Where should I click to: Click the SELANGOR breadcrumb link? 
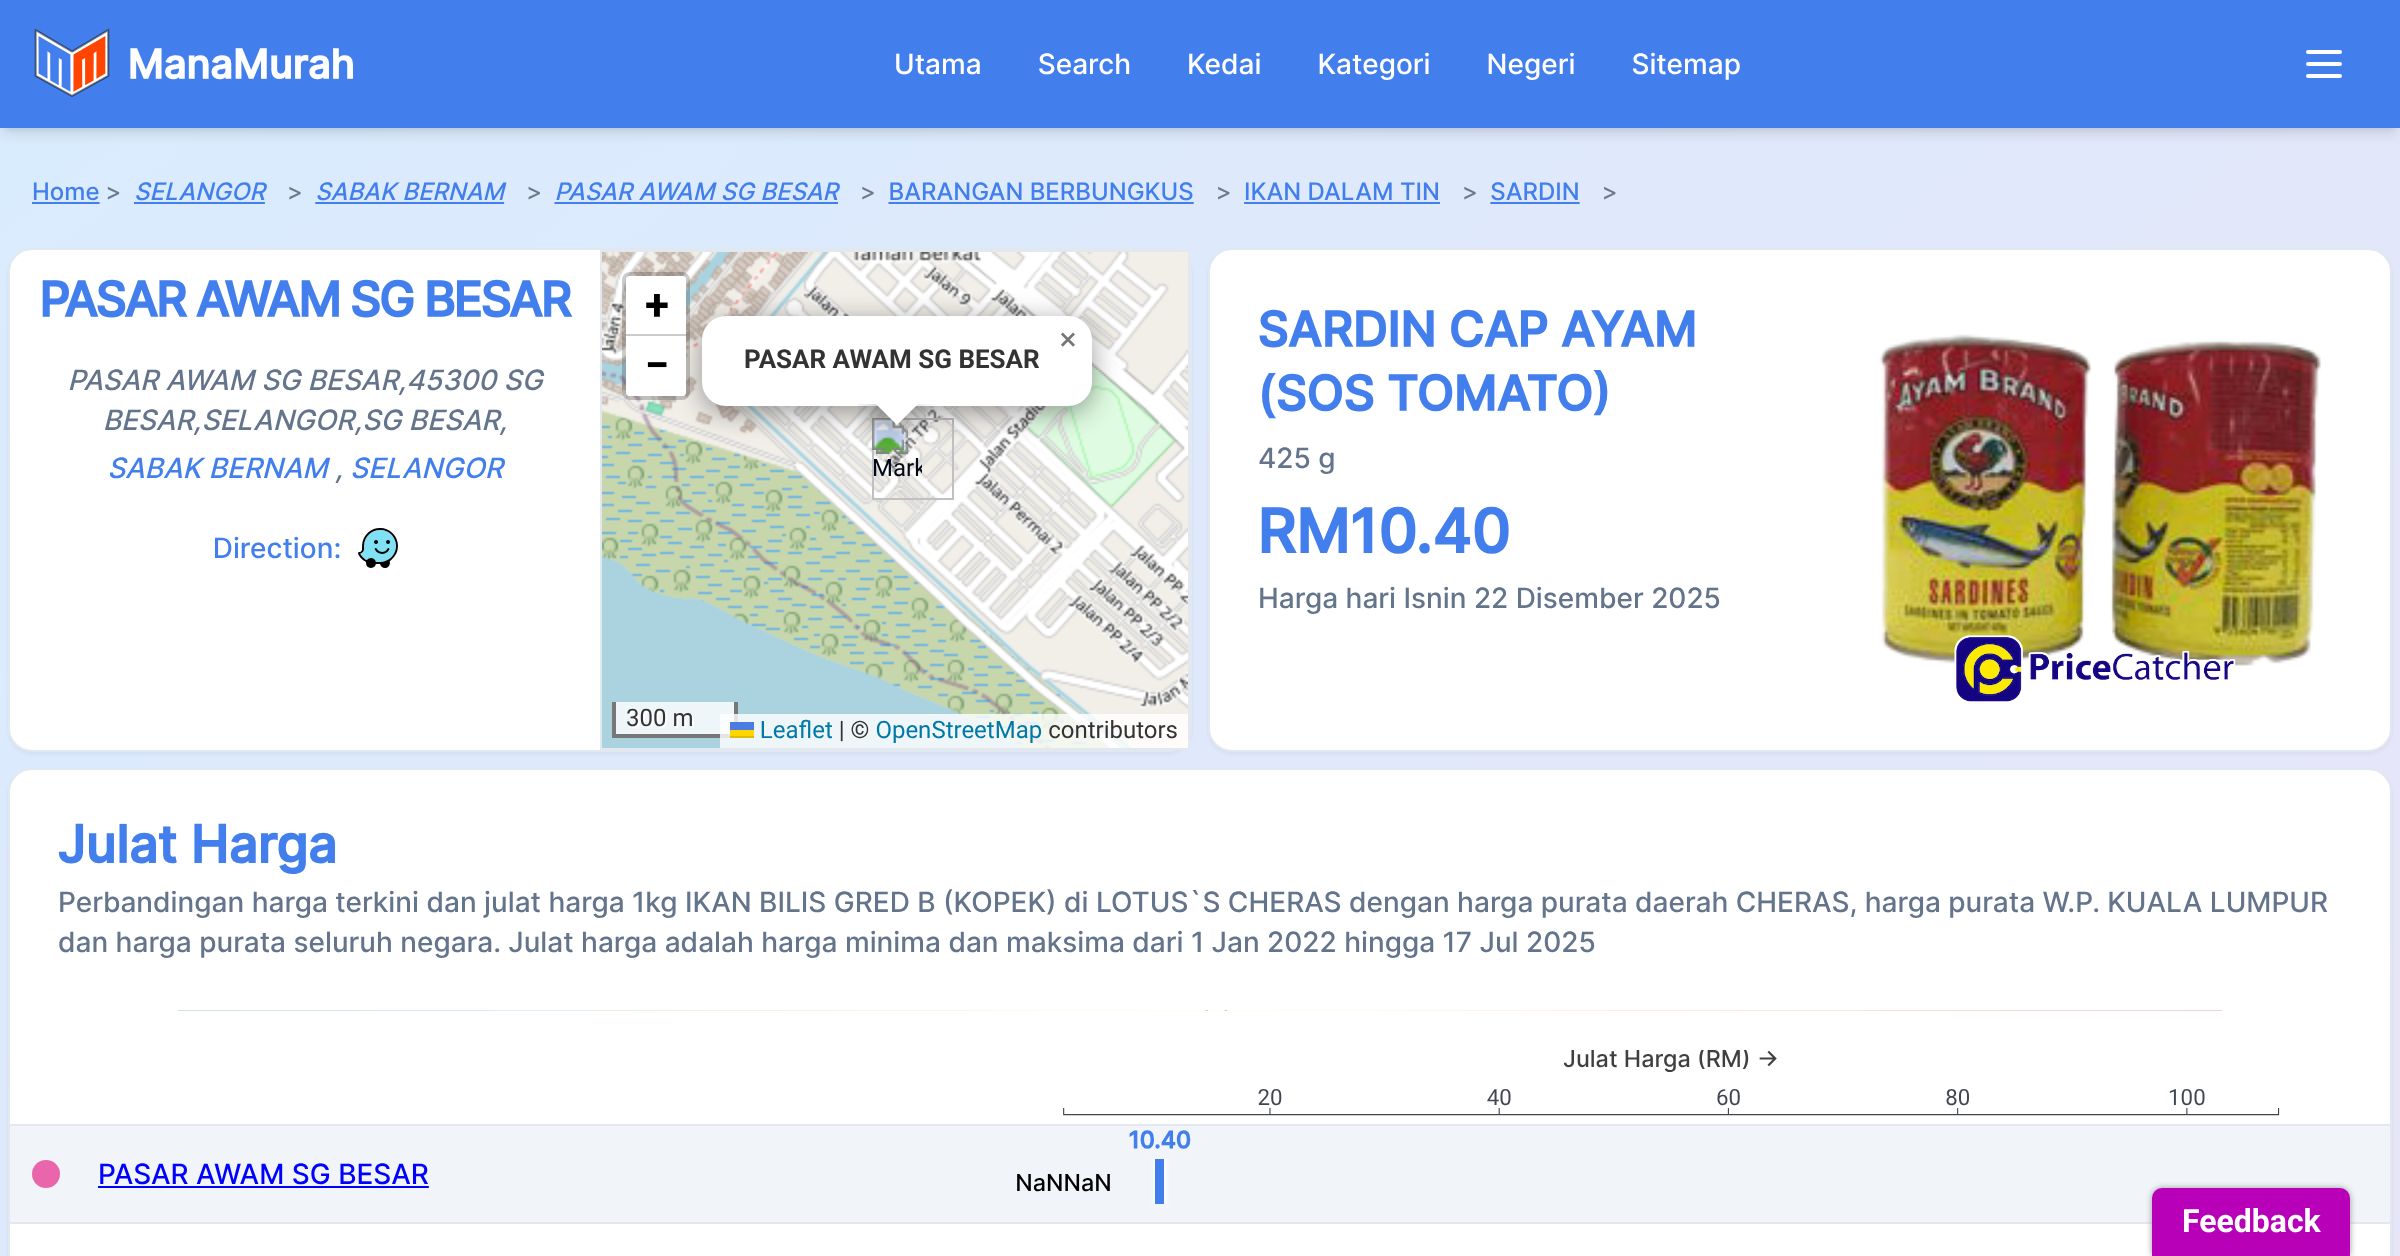coord(200,191)
